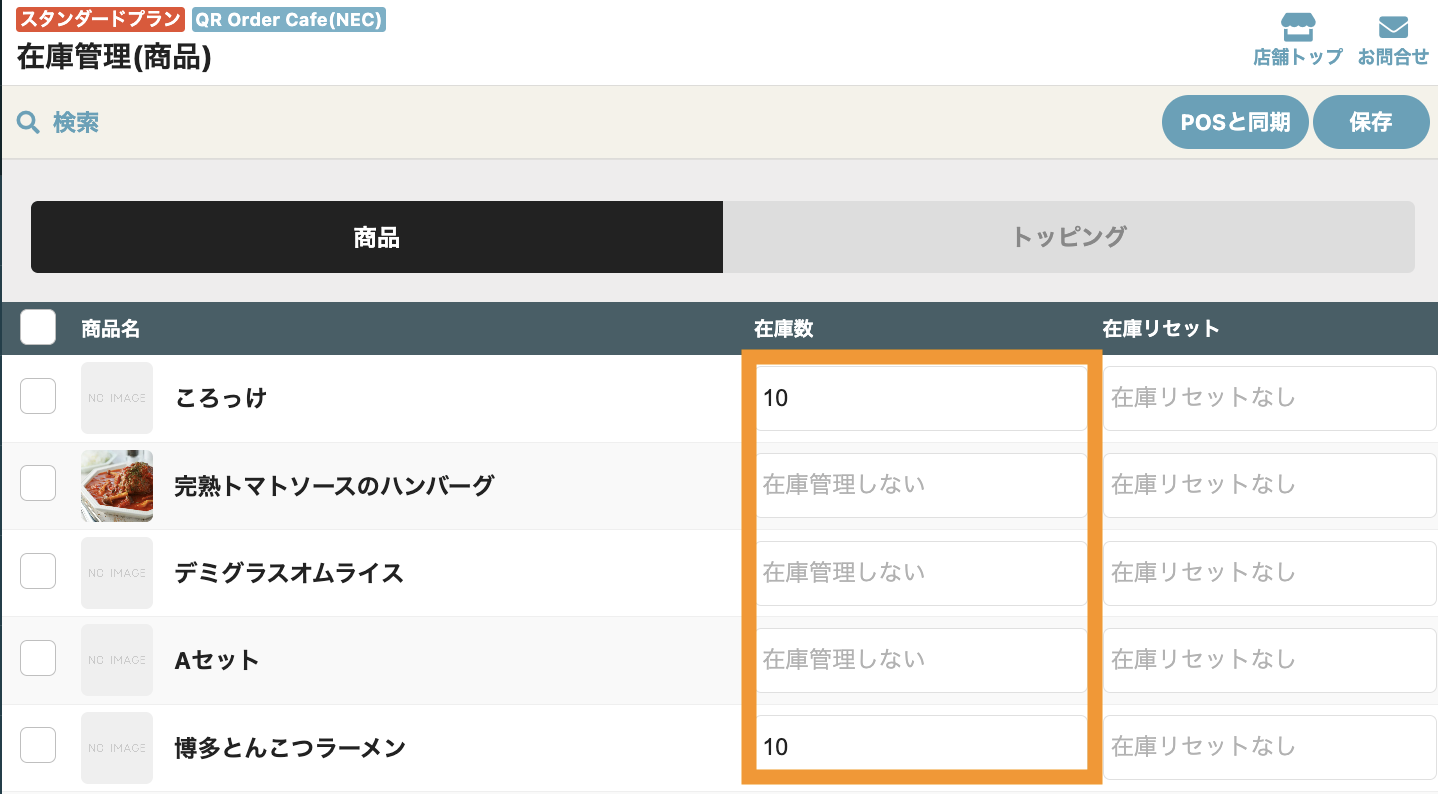This screenshot has height=794, width=1438.
Task: Switch to the トッピング tab
Action: point(1068,237)
